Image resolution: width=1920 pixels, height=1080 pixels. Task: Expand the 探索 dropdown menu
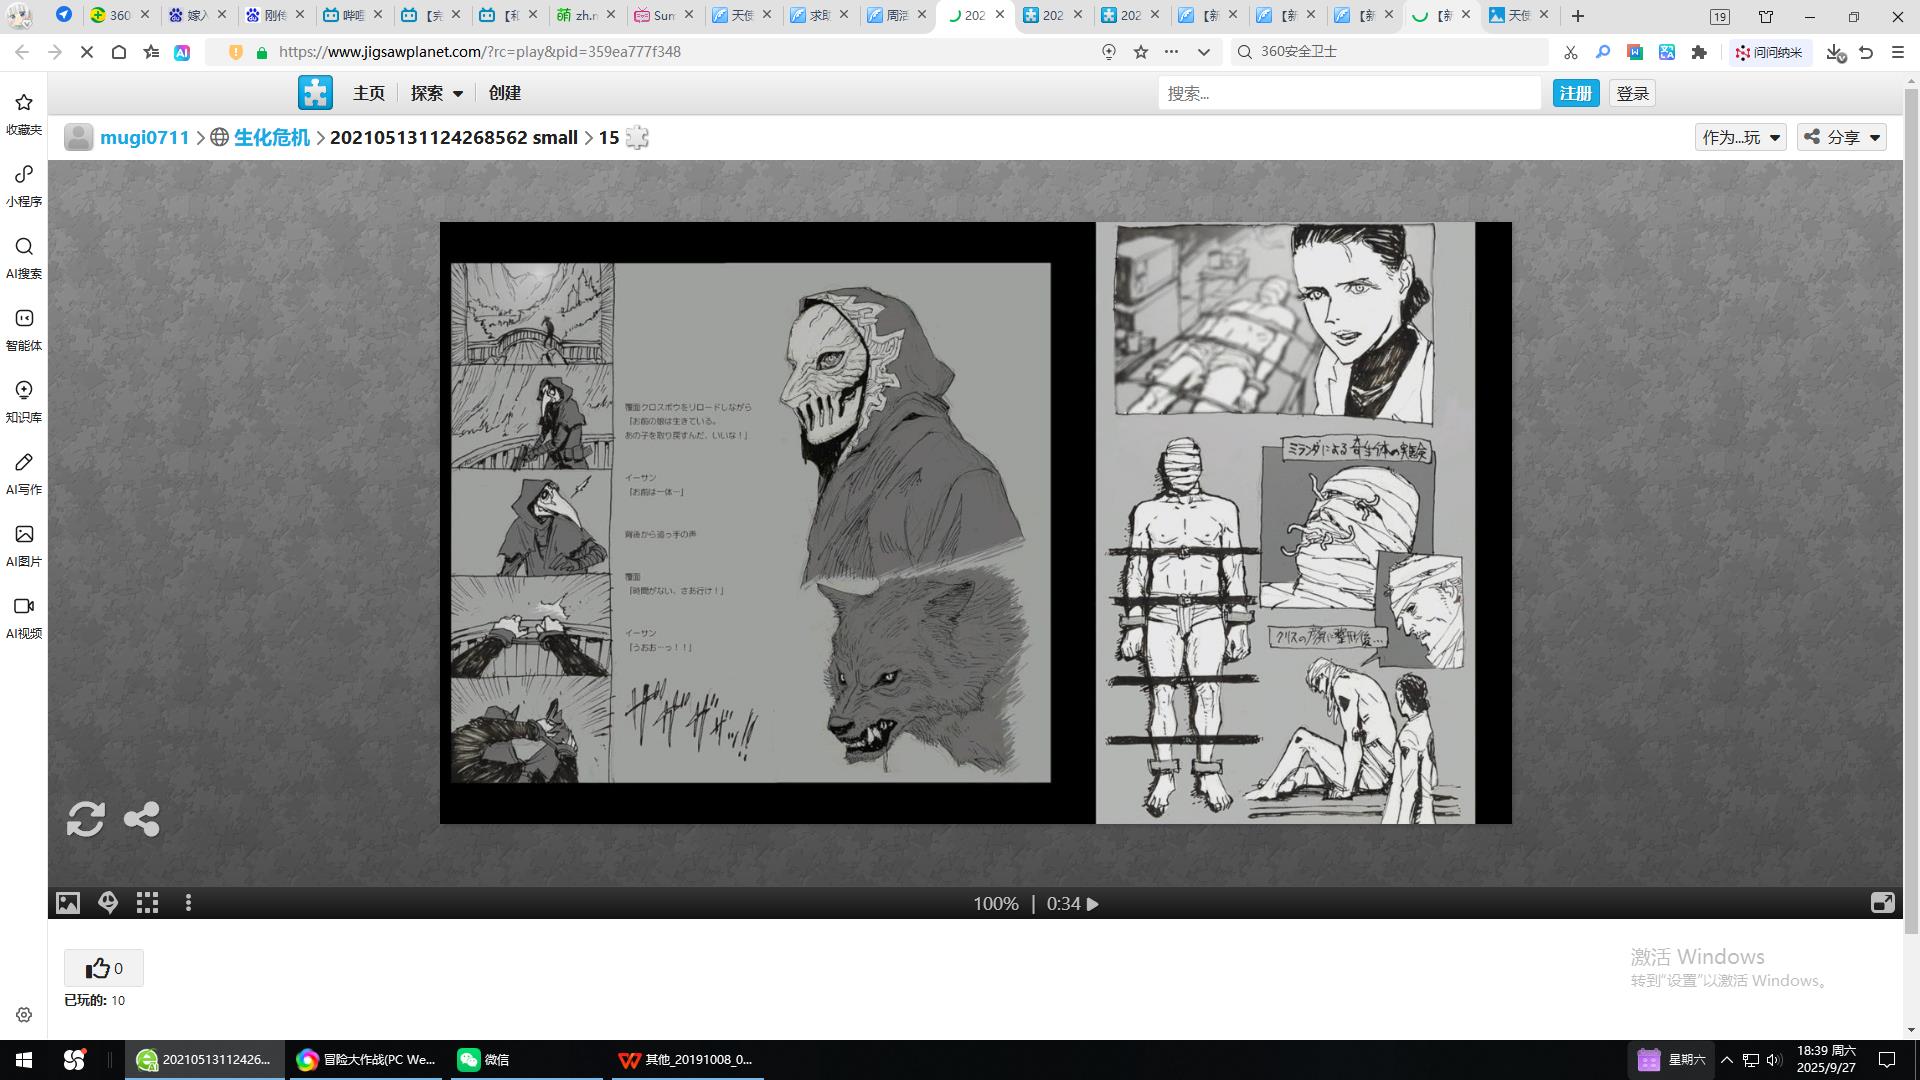(x=437, y=93)
